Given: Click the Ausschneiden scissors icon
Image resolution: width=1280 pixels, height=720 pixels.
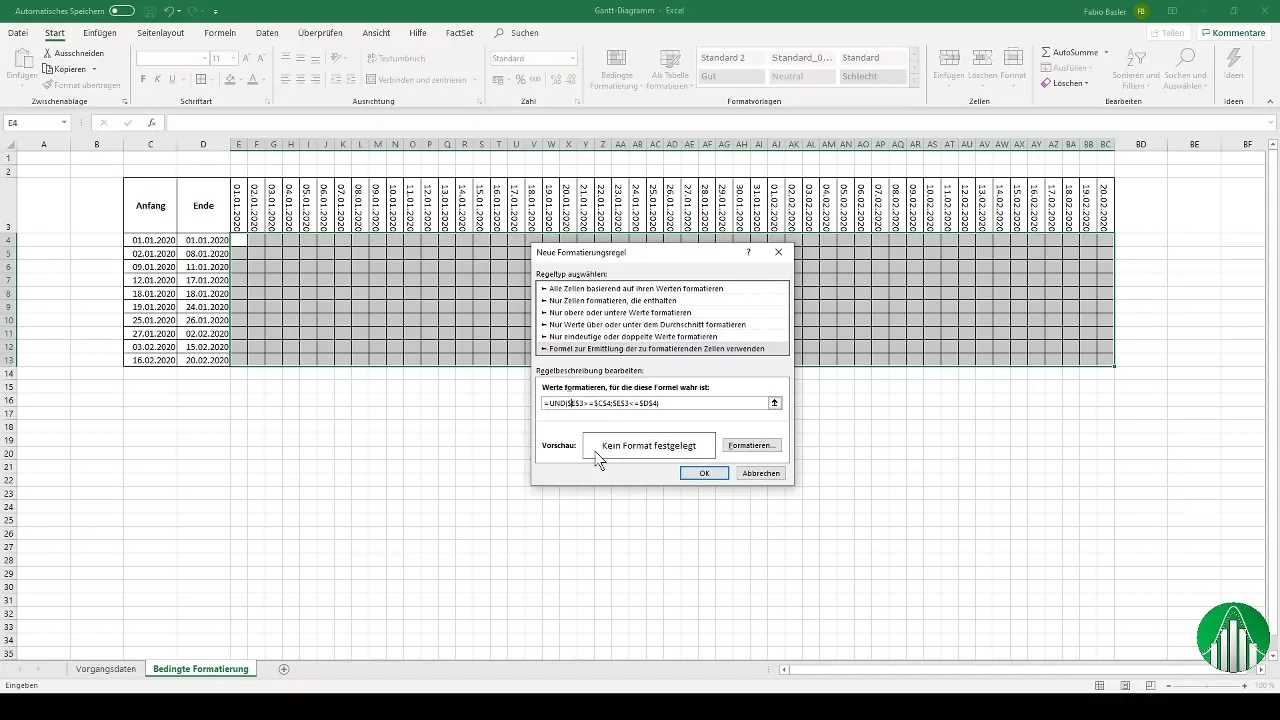Looking at the screenshot, I should tap(48, 53).
